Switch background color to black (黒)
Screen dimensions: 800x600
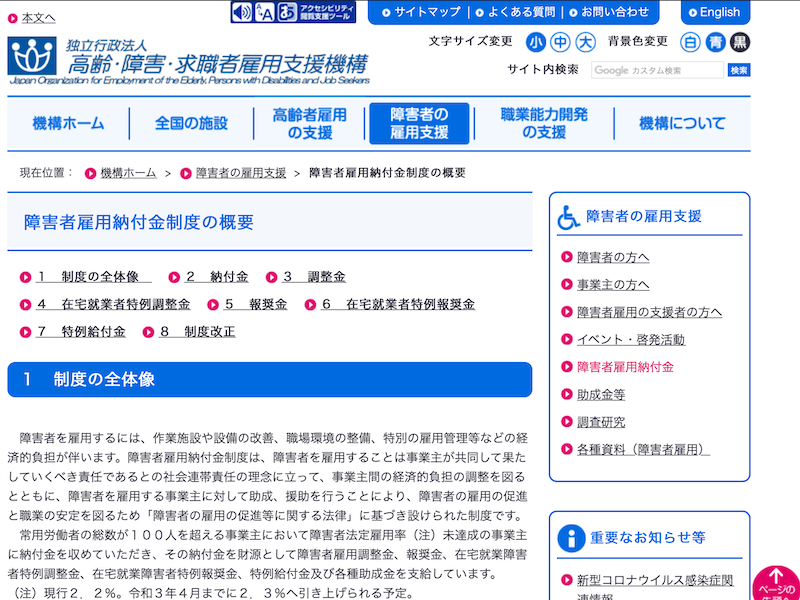739,42
